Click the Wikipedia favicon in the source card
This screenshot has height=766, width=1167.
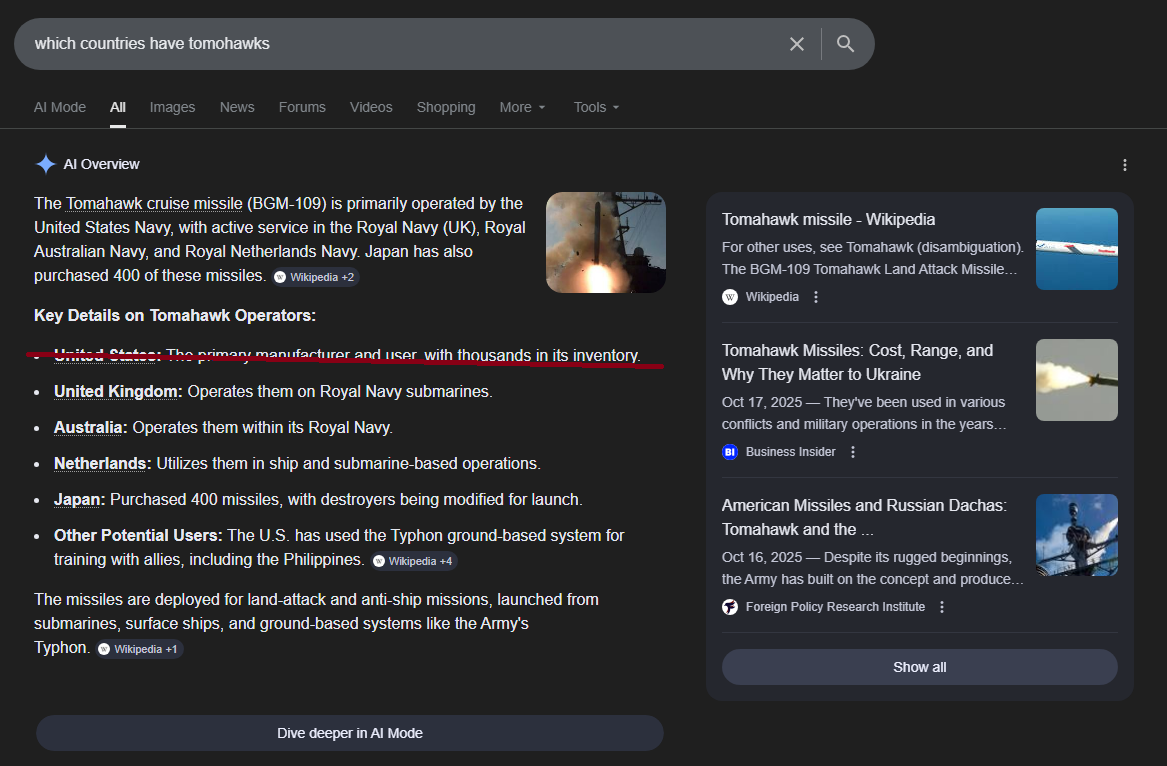point(730,297)
